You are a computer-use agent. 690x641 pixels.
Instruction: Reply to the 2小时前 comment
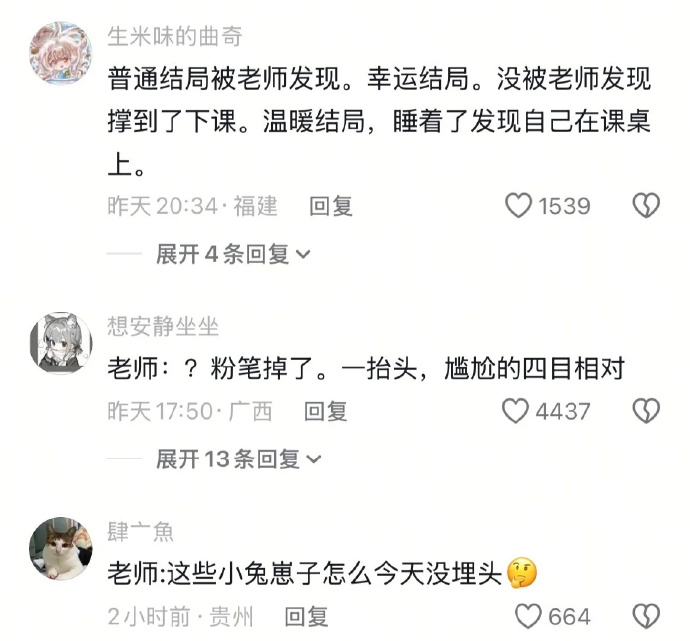307,616
